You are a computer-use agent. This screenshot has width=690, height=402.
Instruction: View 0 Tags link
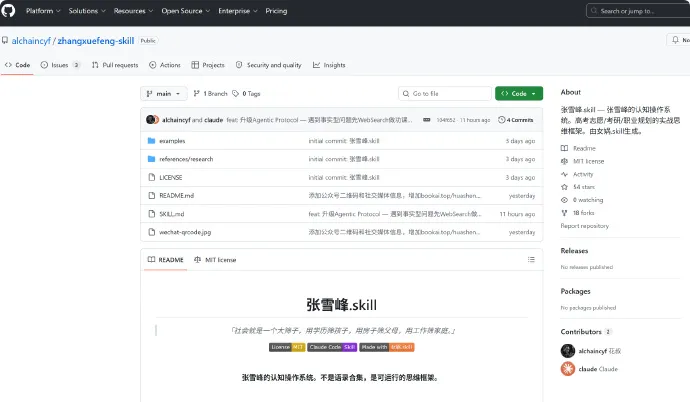(x=246, y=93)
